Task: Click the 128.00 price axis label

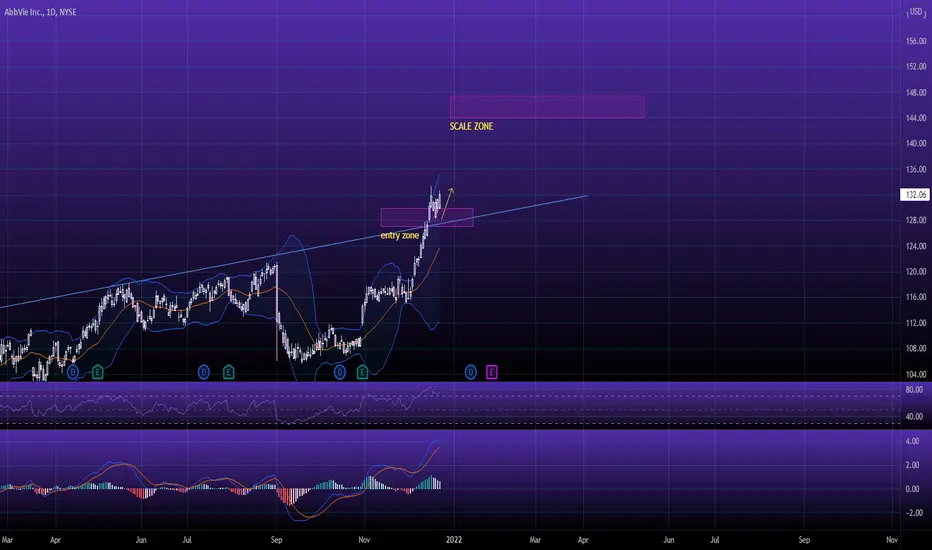Action: pyautogui.click(x=916, y=220)
